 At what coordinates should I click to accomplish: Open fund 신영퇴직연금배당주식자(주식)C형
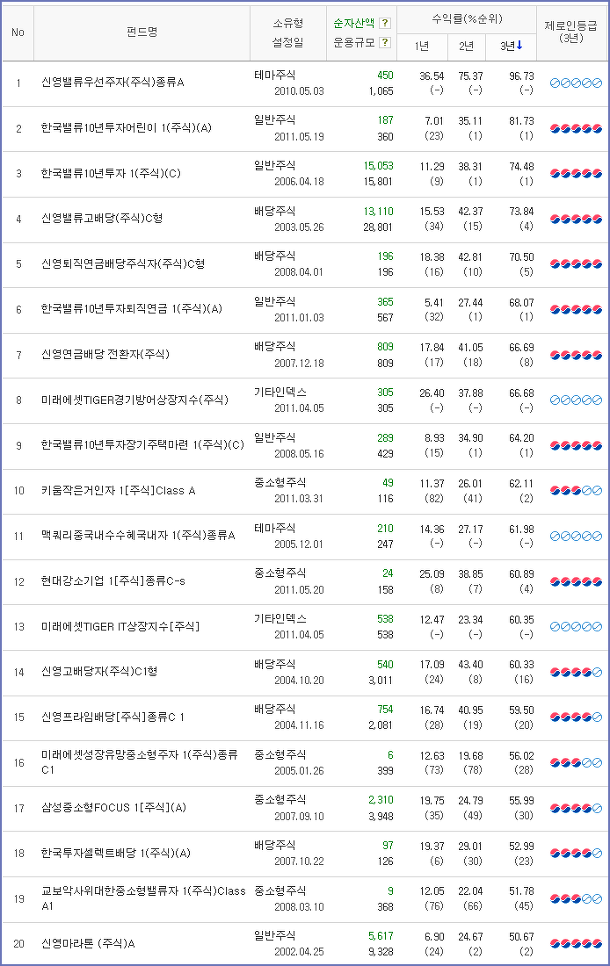[x=123, y=264]
